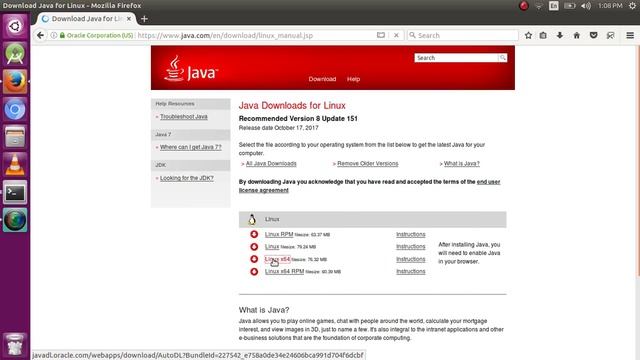Open Where can I get Java 7 link
640x360 pixels.
(x=191, y=147)
